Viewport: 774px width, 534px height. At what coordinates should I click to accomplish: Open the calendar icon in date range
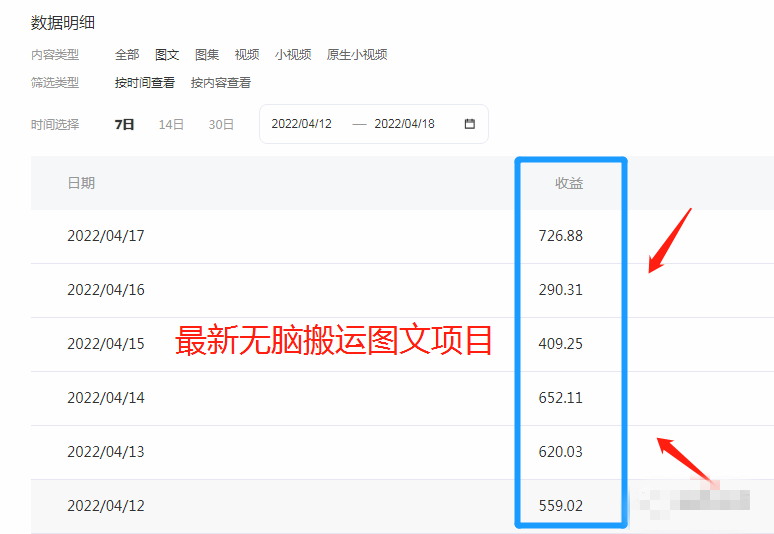[469, 124]
